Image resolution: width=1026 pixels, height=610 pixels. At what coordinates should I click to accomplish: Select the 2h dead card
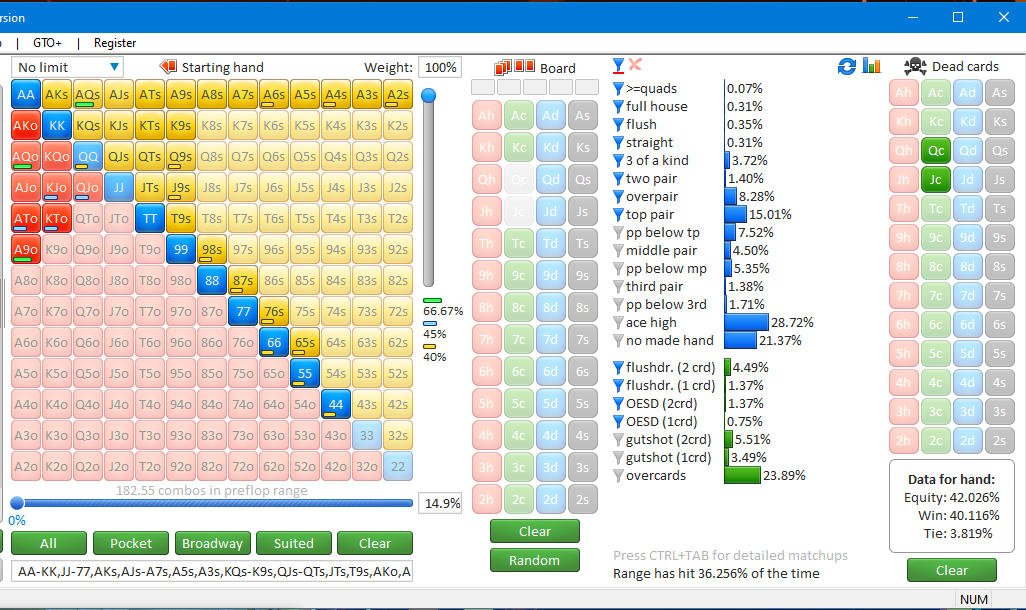pyautogui.click(x=904, y=440)
